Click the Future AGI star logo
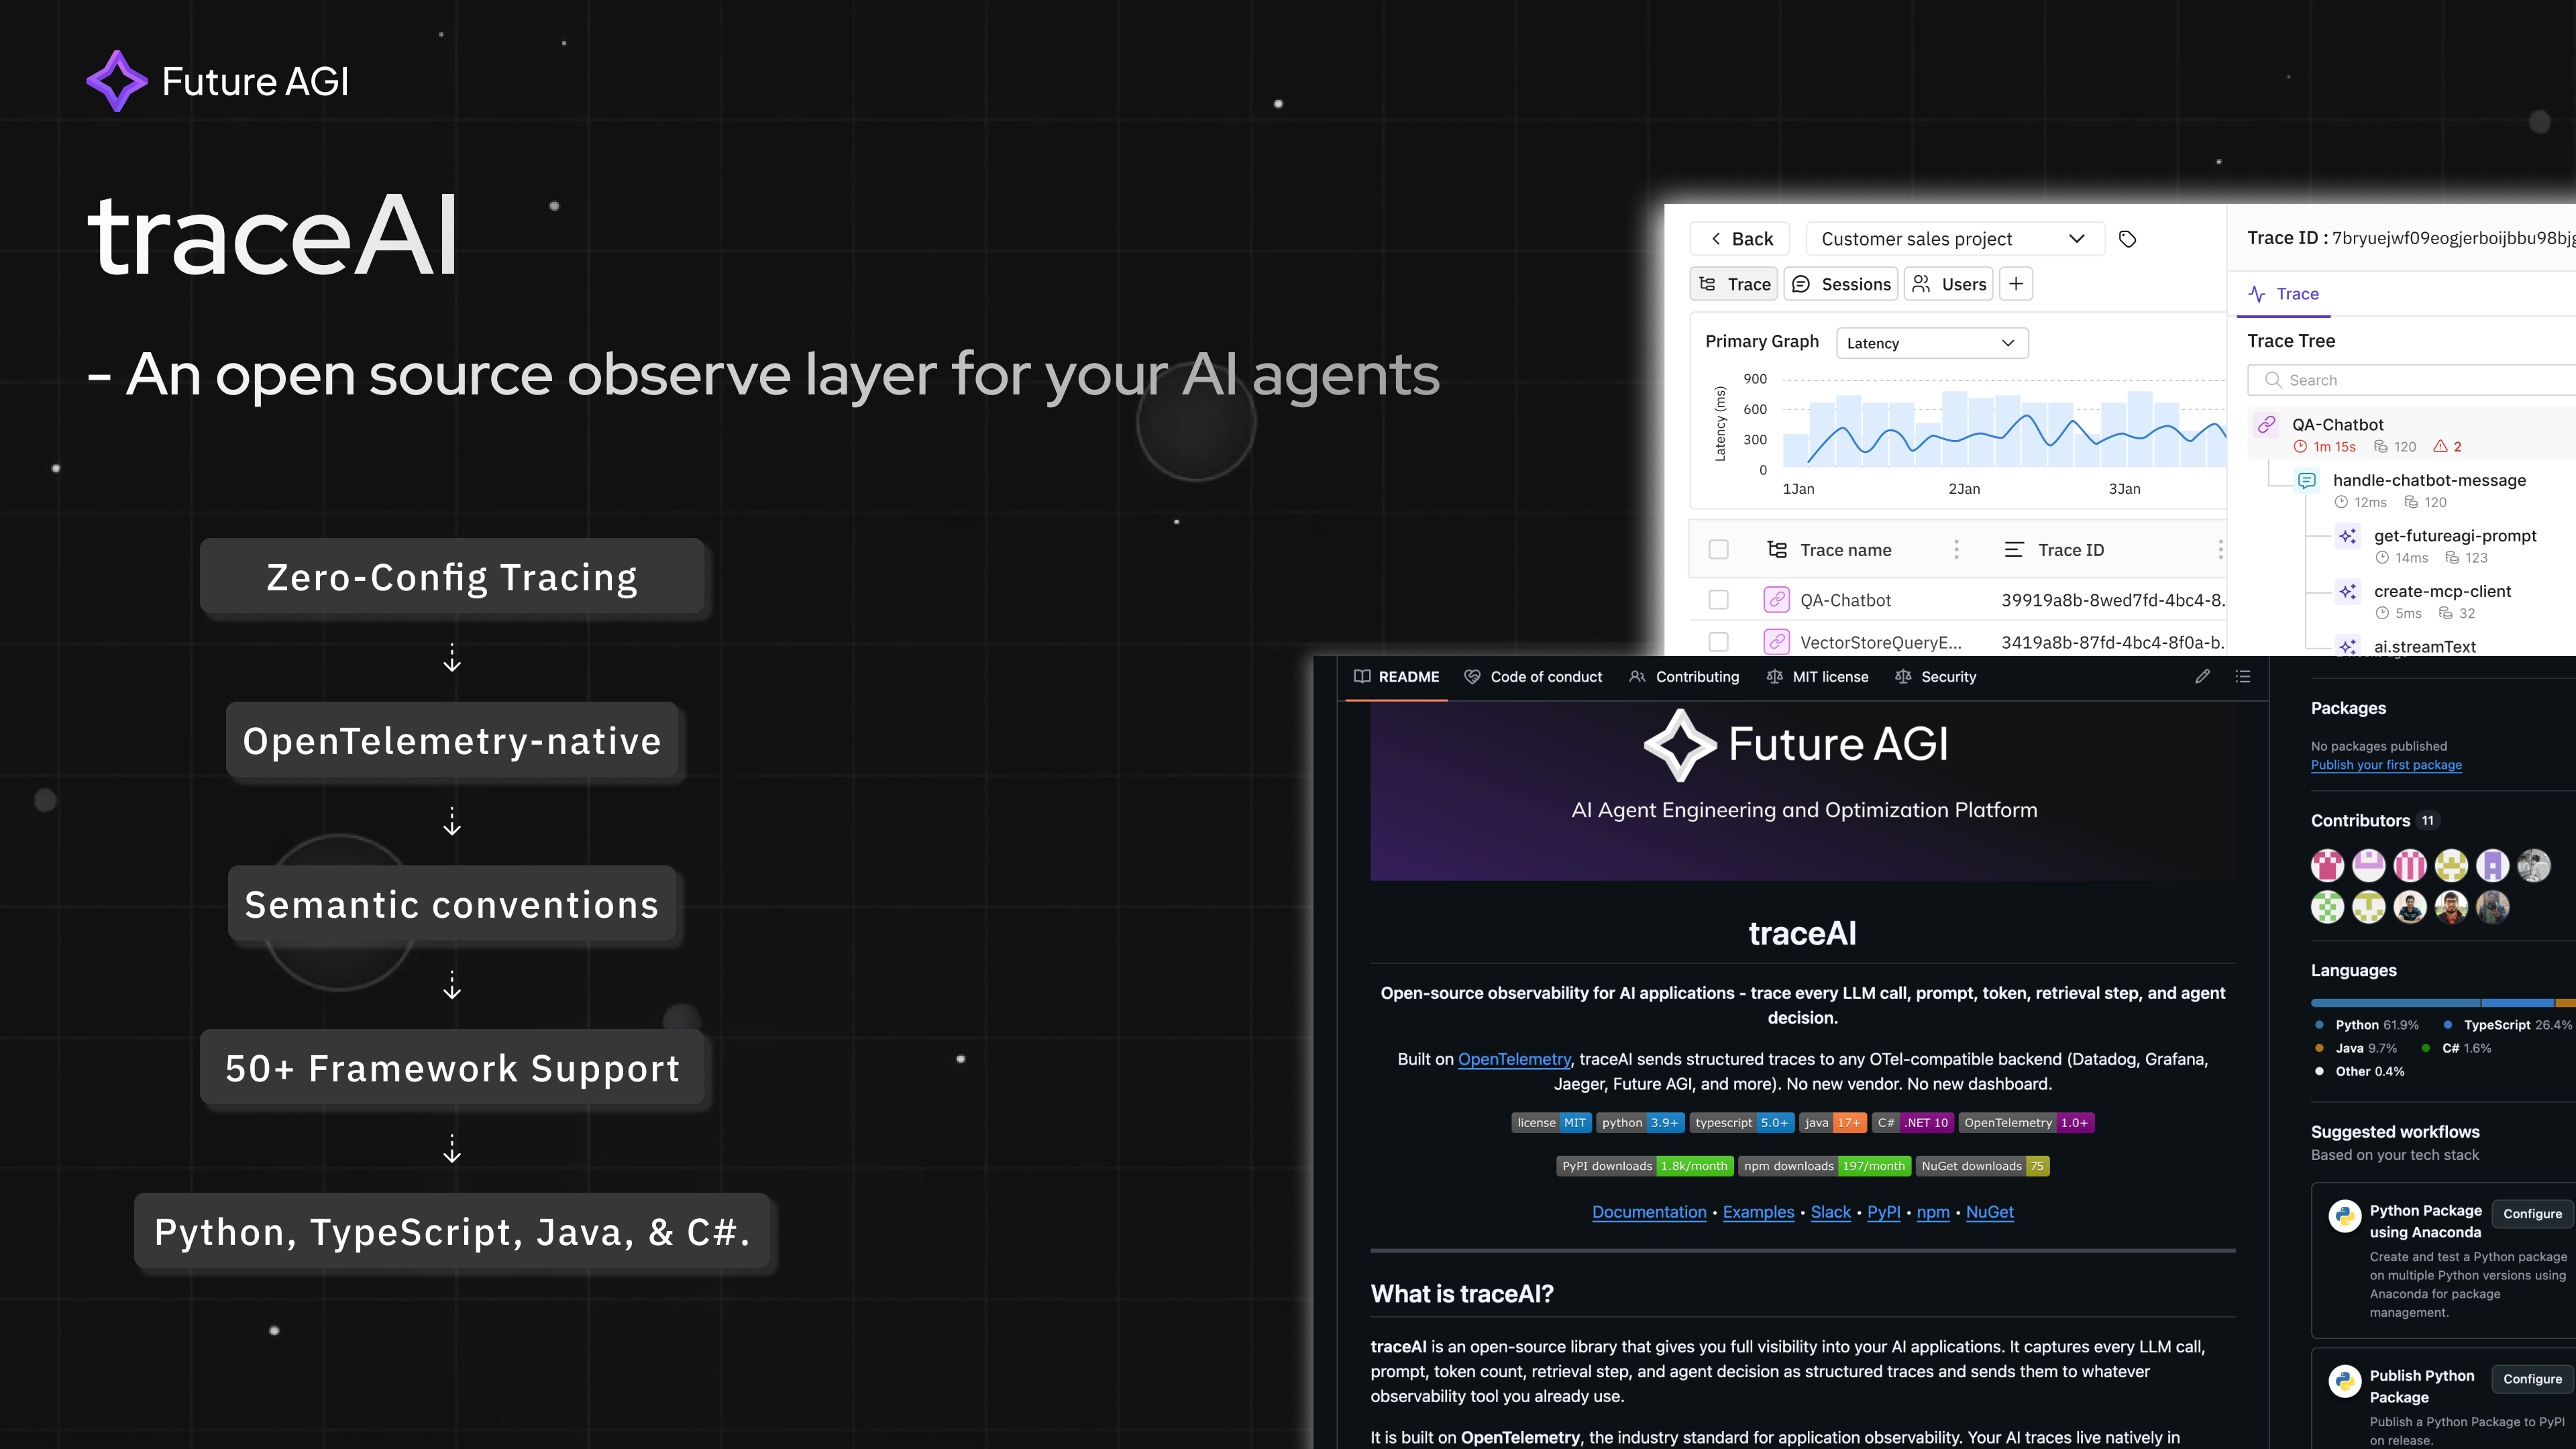This screenshot has height=1449, width=2576. click(x=117, y=81)
